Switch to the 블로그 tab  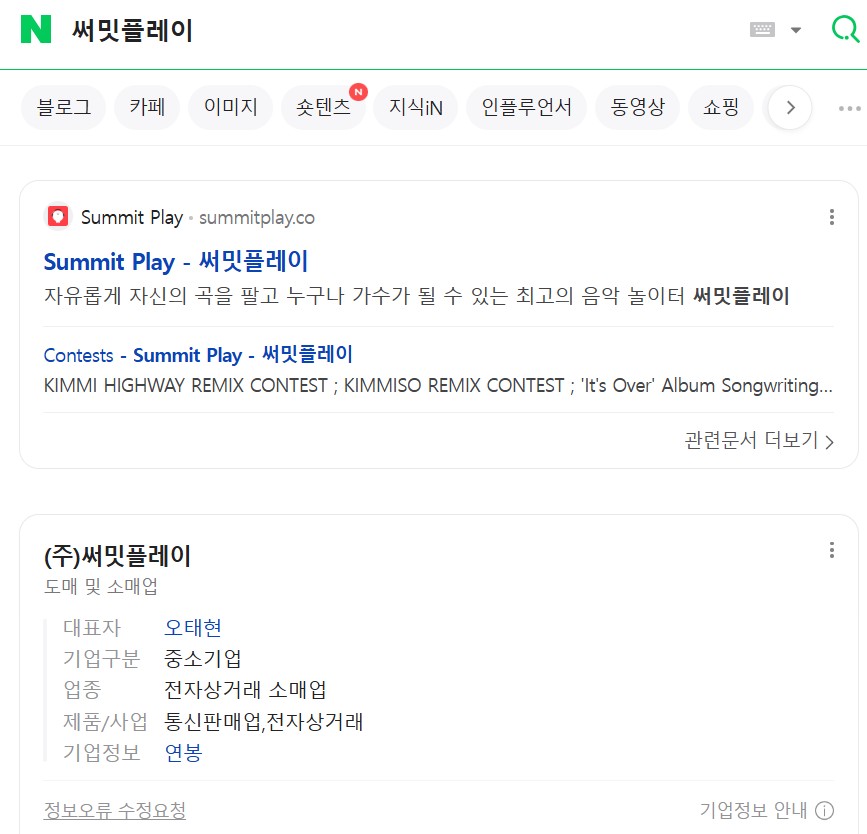63,107
